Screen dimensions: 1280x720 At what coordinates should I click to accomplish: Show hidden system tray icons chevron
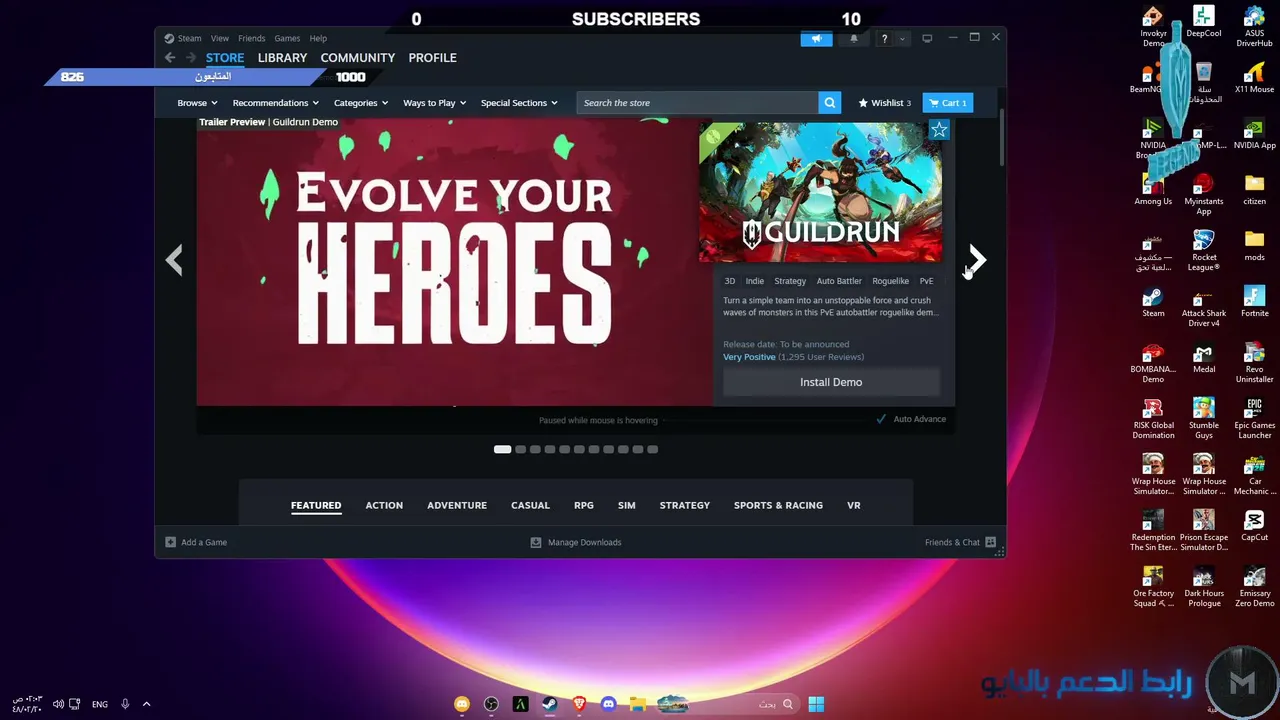[147, 704]
